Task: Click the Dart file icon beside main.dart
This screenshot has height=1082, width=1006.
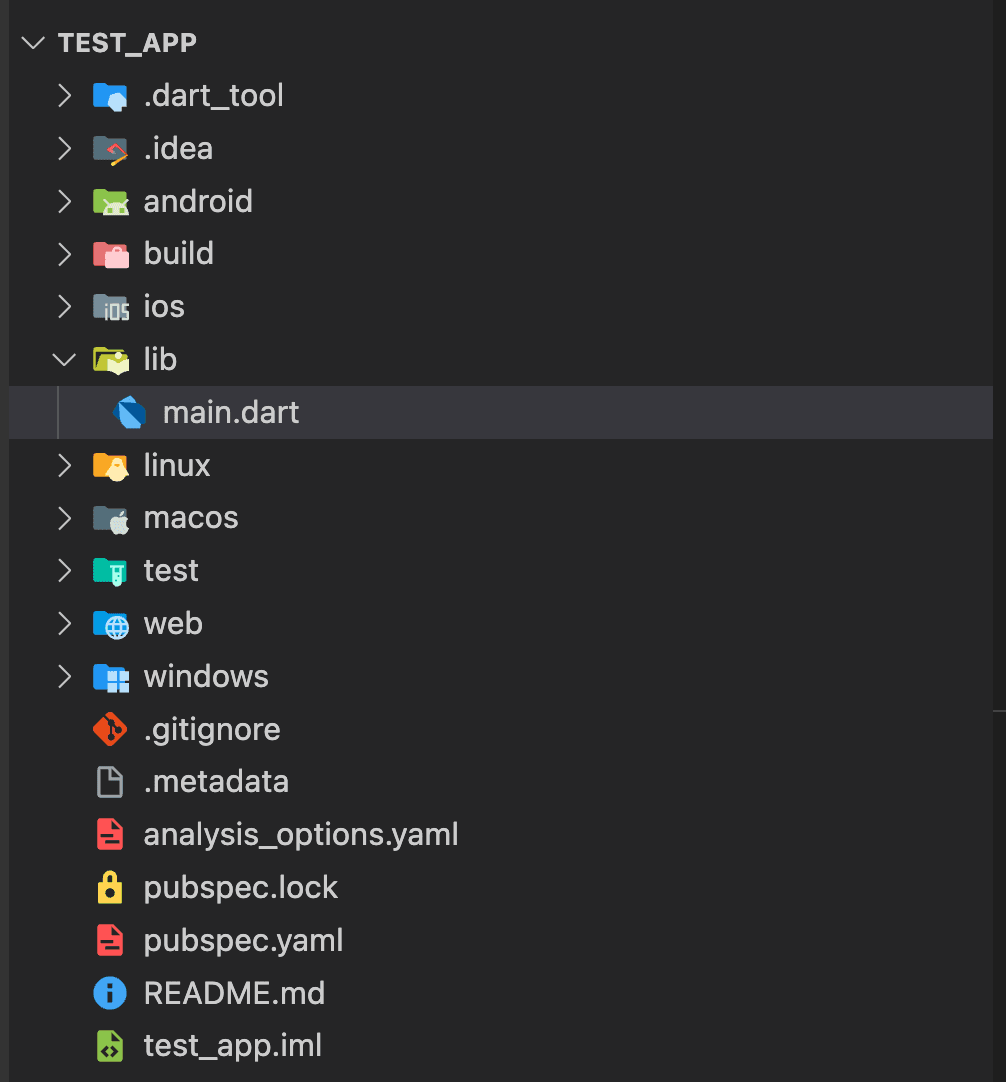Action: pyautogui.click(x=129, y=413)
